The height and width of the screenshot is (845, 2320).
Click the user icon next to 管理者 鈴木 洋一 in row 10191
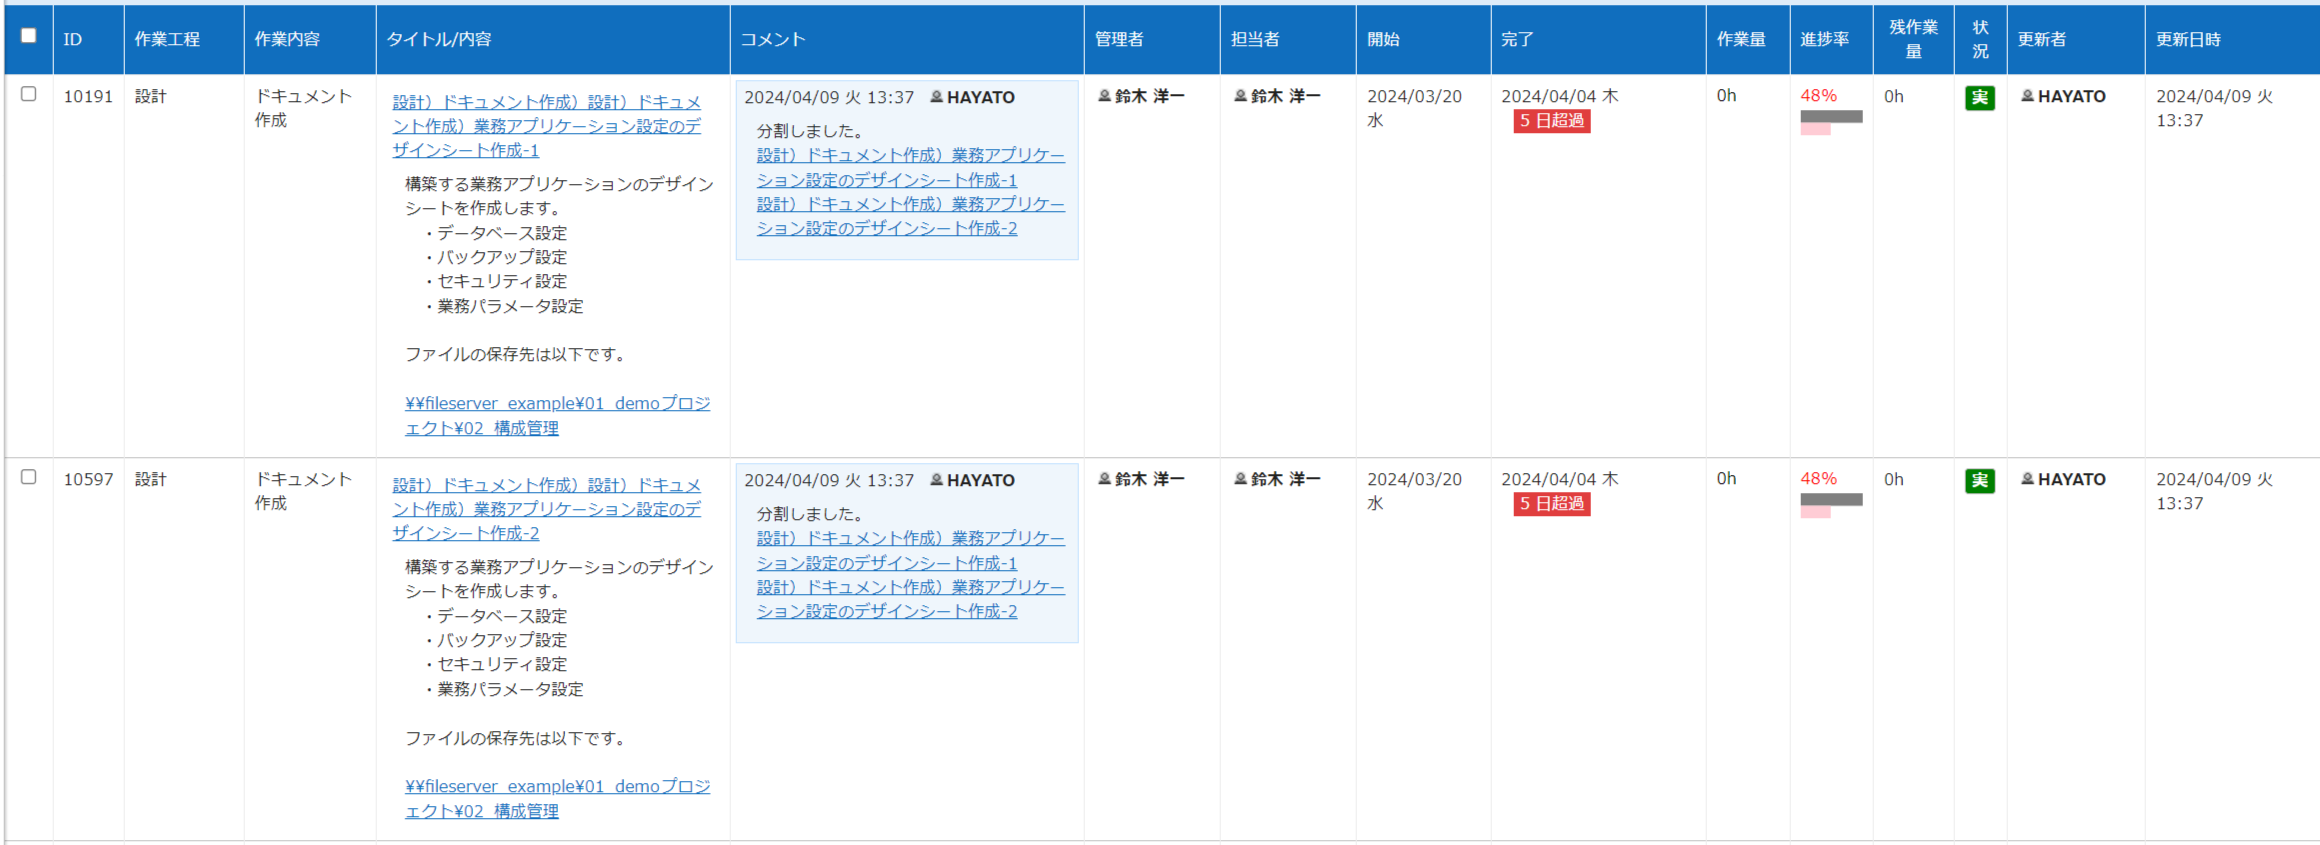click(1104, 96)
